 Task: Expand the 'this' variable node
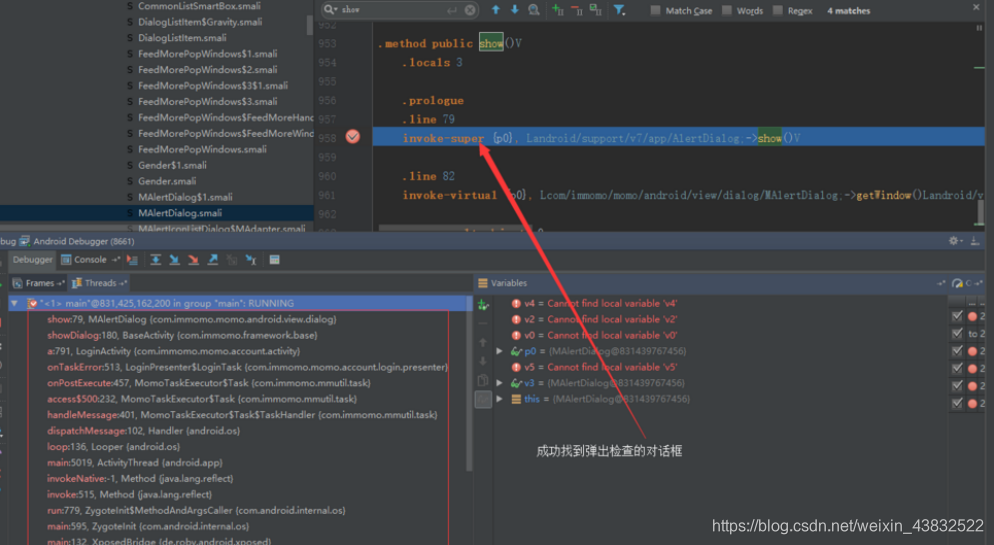500,399
